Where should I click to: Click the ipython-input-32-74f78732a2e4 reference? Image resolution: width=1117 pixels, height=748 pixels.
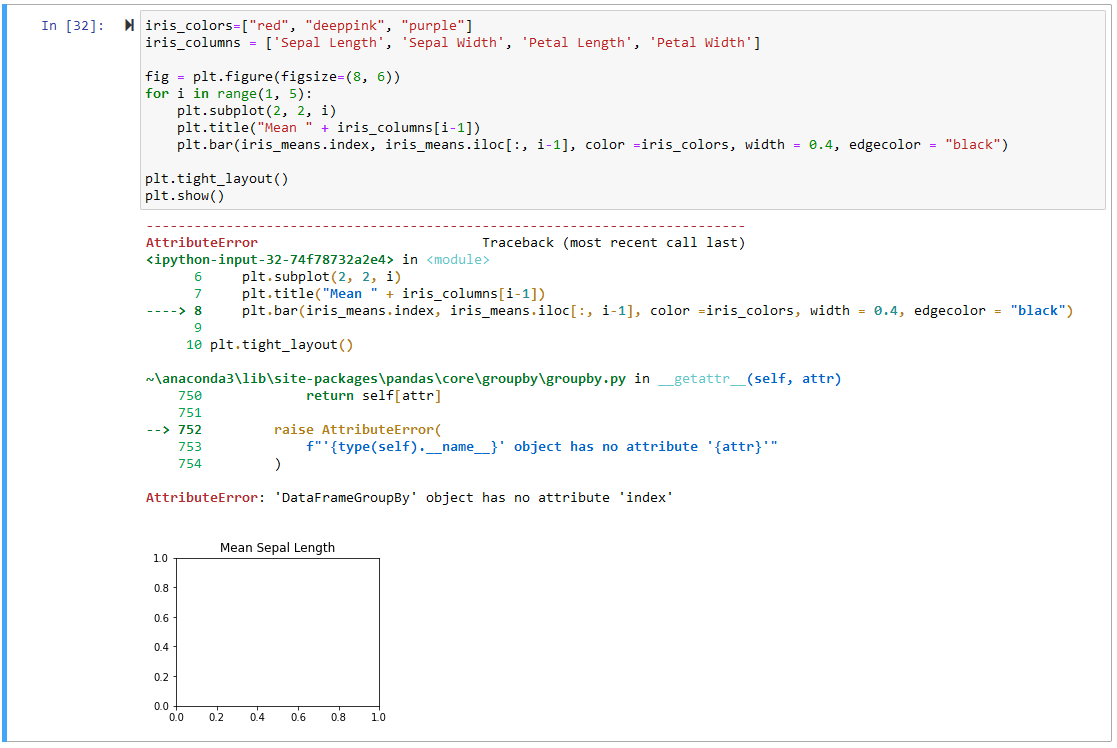coord(270,259)
